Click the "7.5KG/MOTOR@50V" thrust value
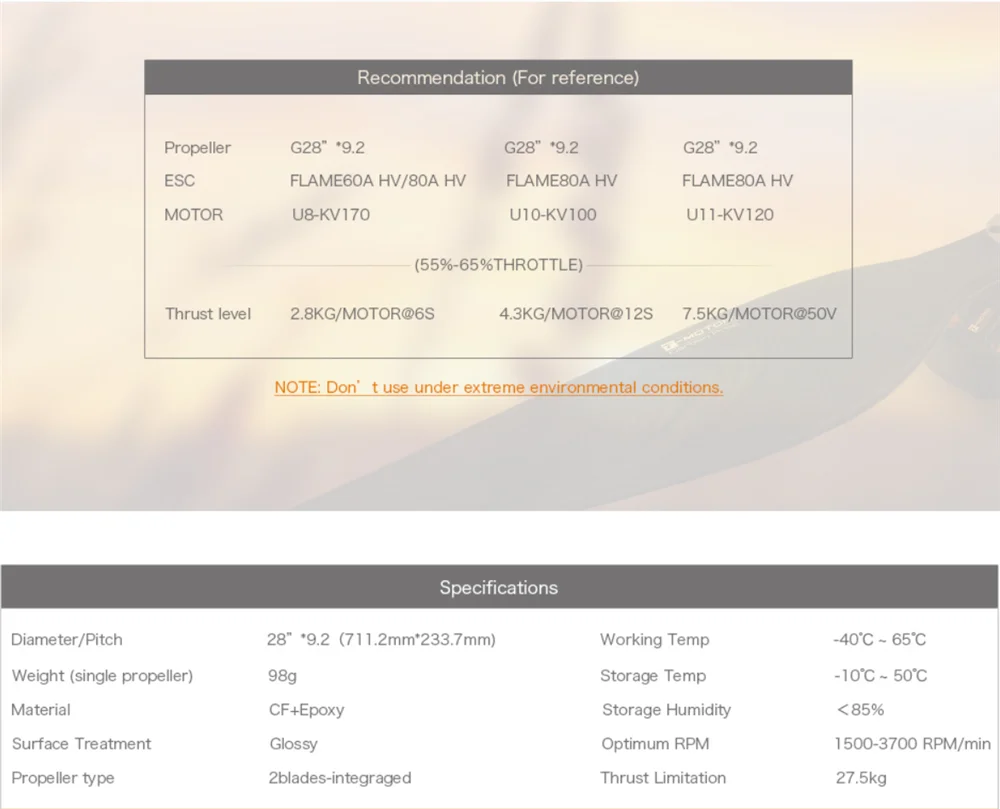The width and height of the screenshot is (1000, 809). (759, 314)
